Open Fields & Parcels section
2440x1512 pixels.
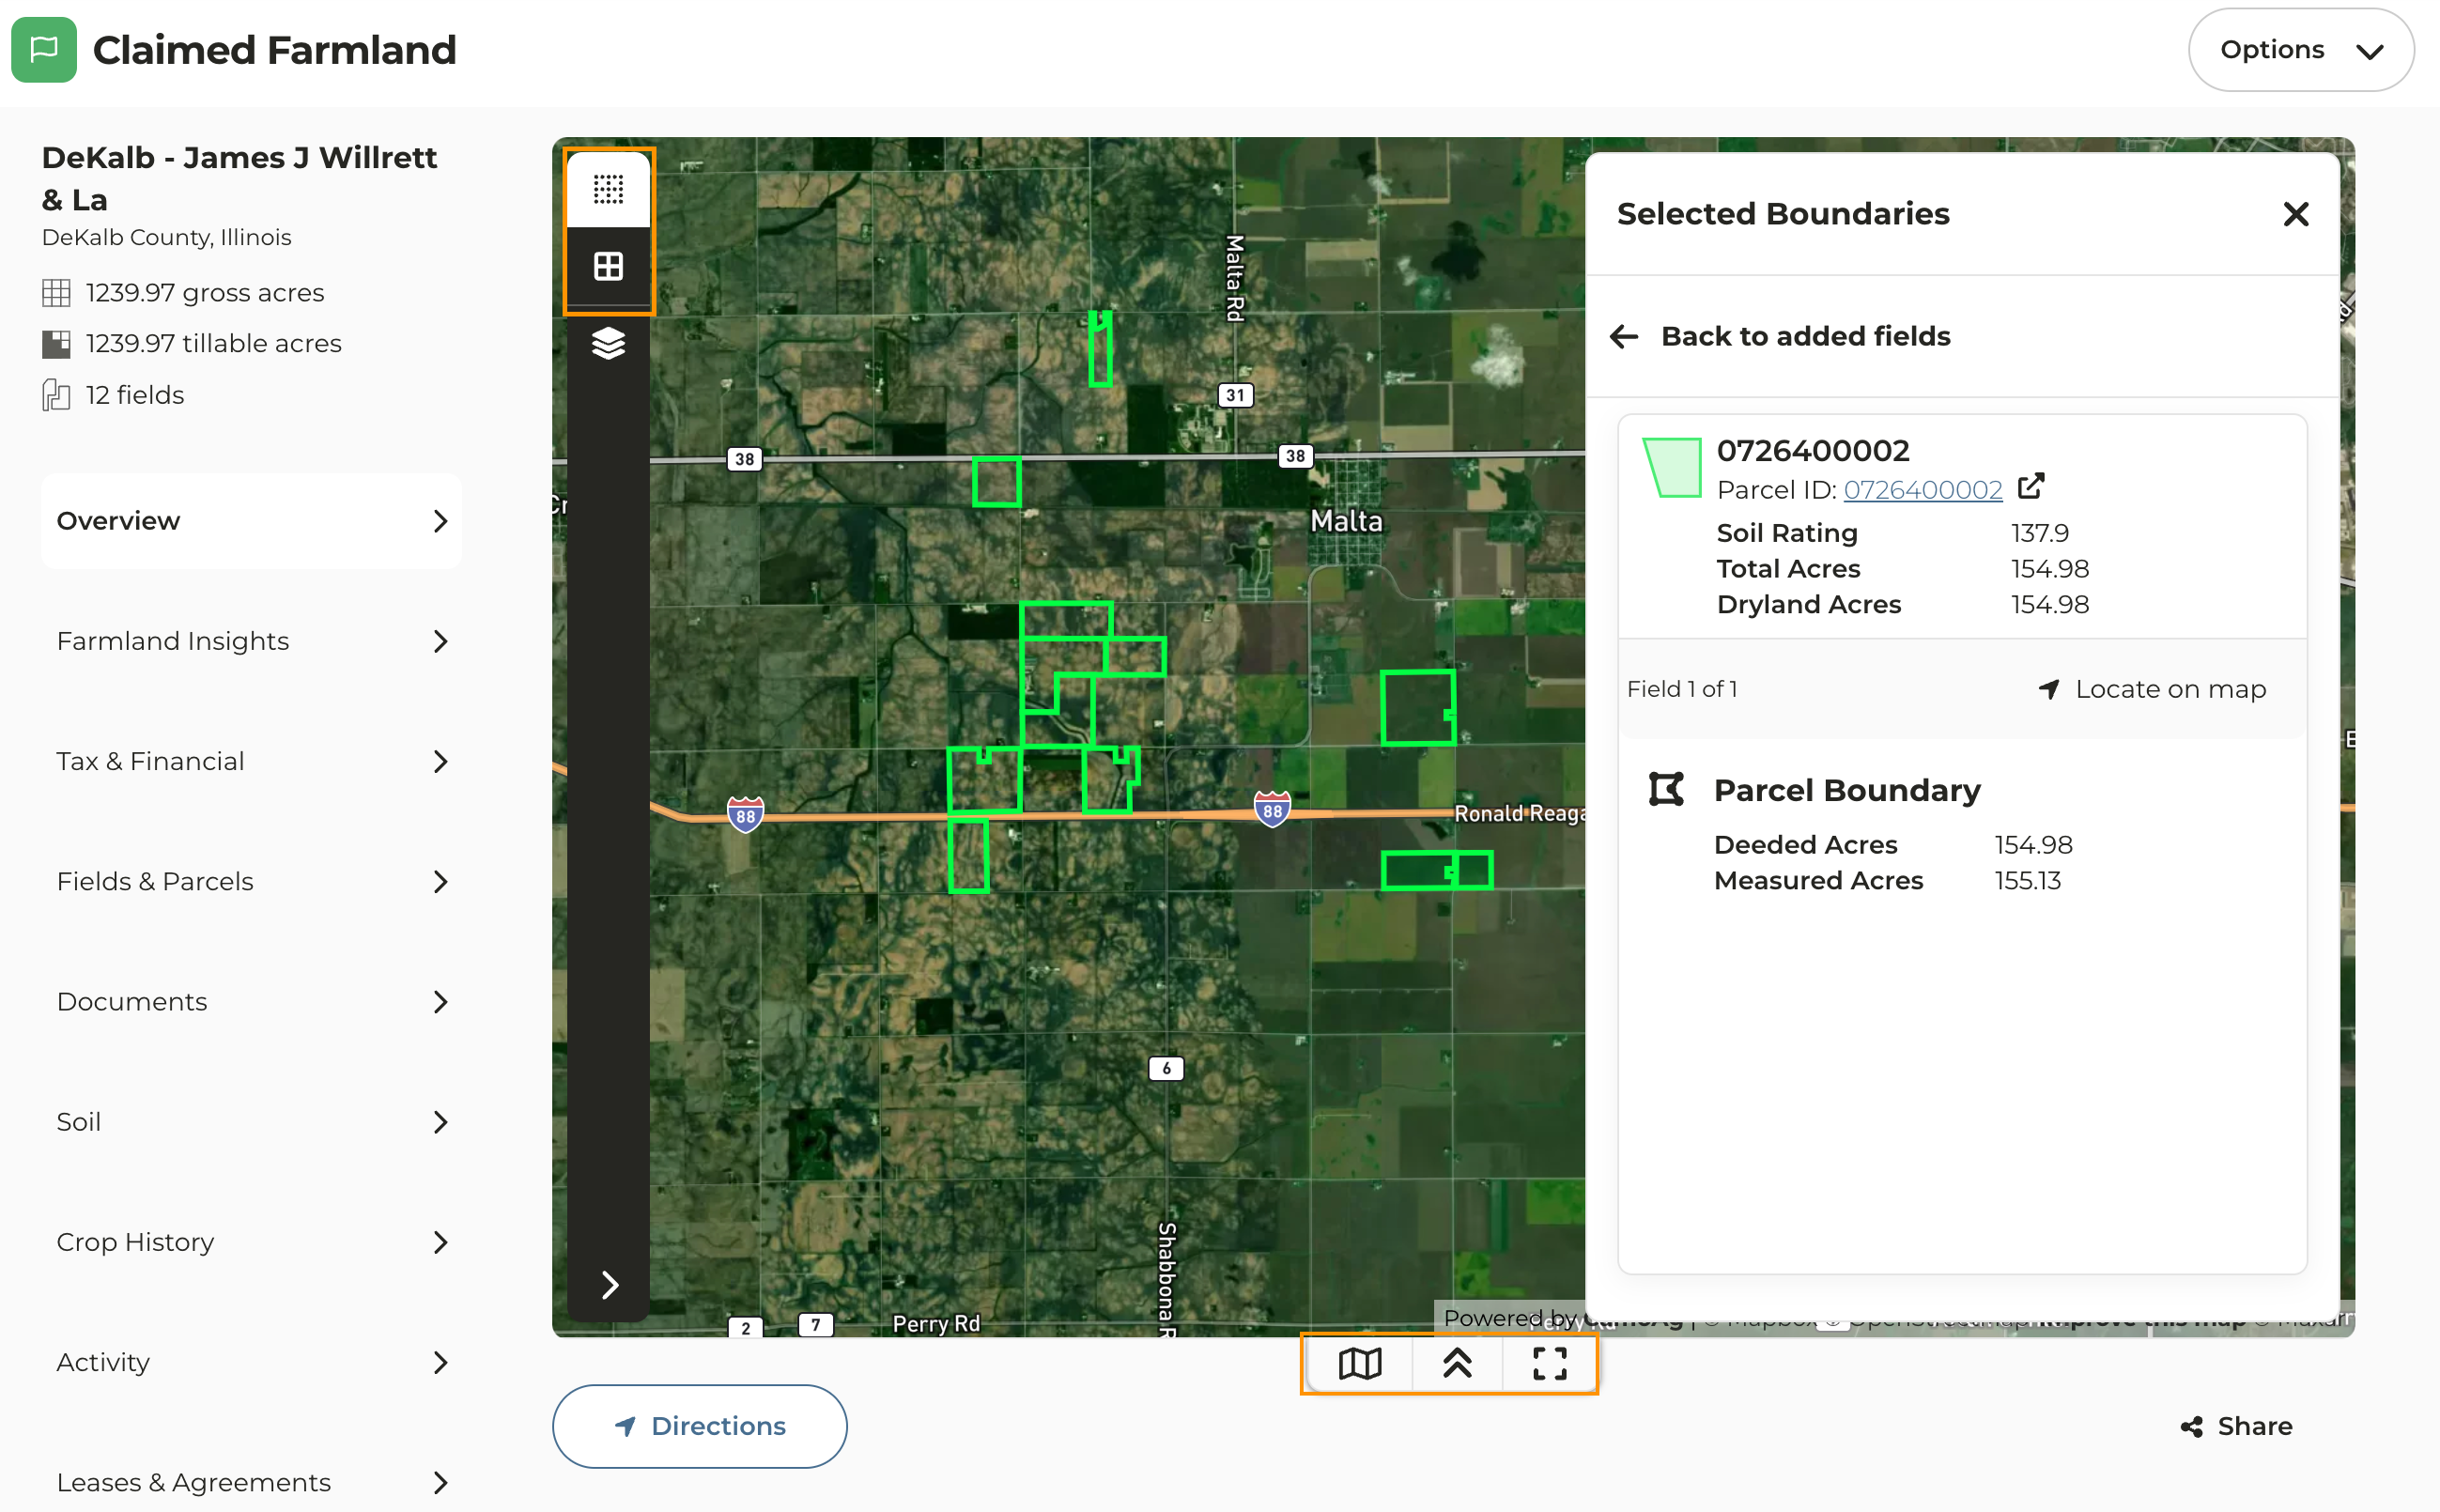pos(251,881)
